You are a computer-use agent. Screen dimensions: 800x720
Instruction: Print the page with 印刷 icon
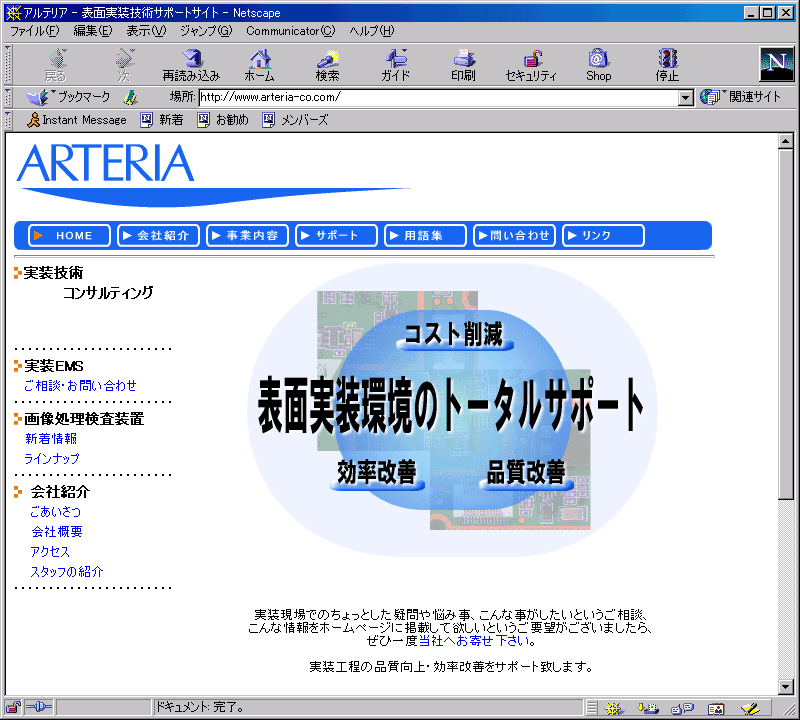pos(463,65)
